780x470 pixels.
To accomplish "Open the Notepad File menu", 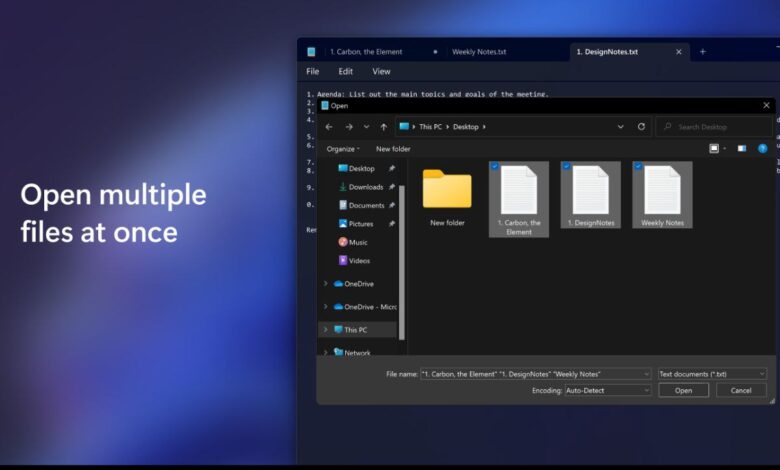I will tap(313, 72).
